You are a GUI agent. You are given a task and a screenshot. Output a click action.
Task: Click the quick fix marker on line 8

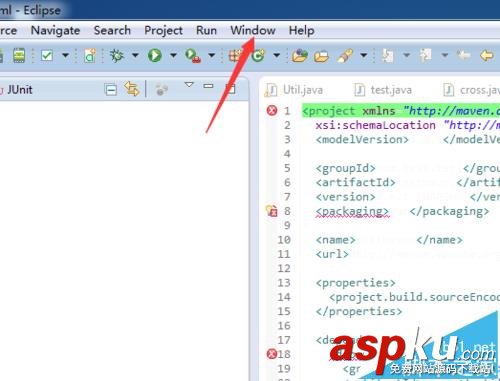tap(272, 211)
